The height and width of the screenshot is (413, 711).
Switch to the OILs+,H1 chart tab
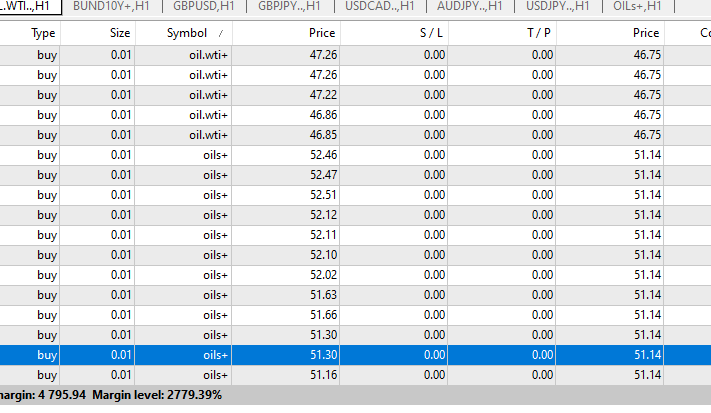(x=637, y=6)
